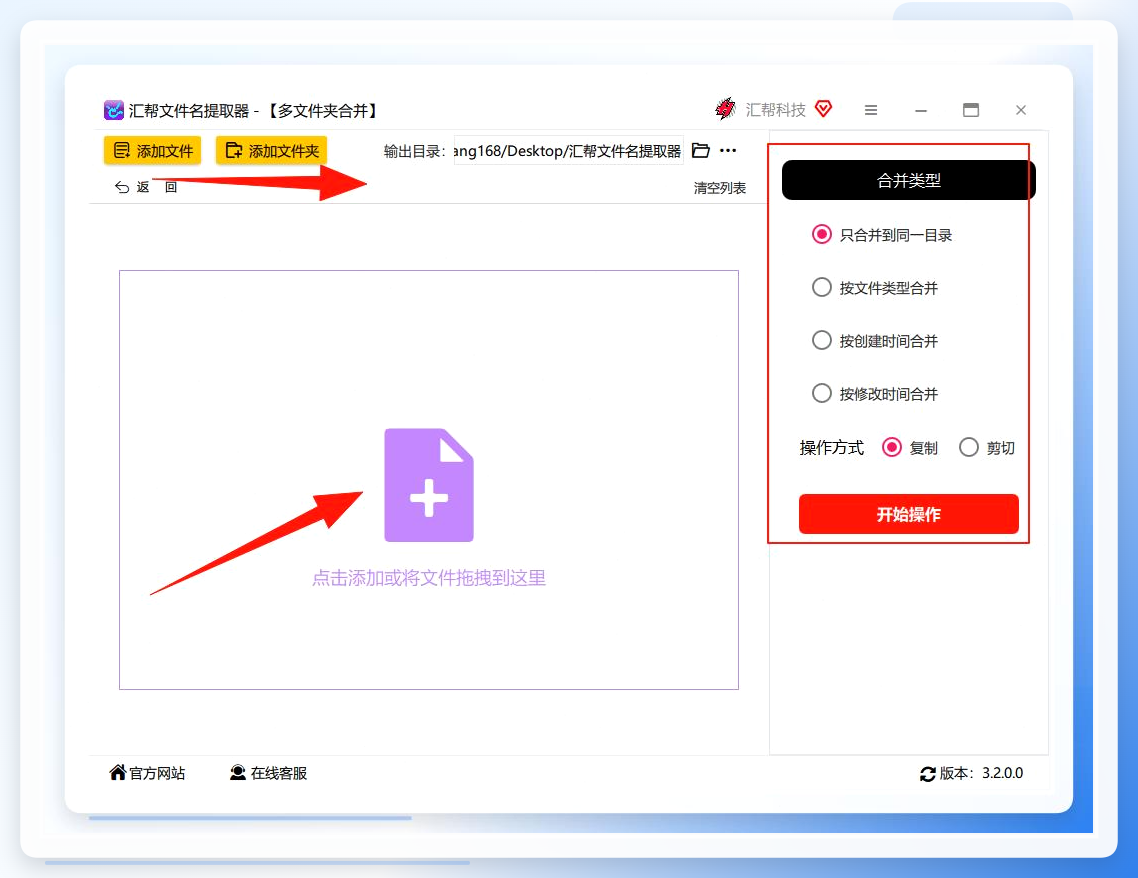Click the 操作方式 label
1138x878 pixels.
(832, 448)
